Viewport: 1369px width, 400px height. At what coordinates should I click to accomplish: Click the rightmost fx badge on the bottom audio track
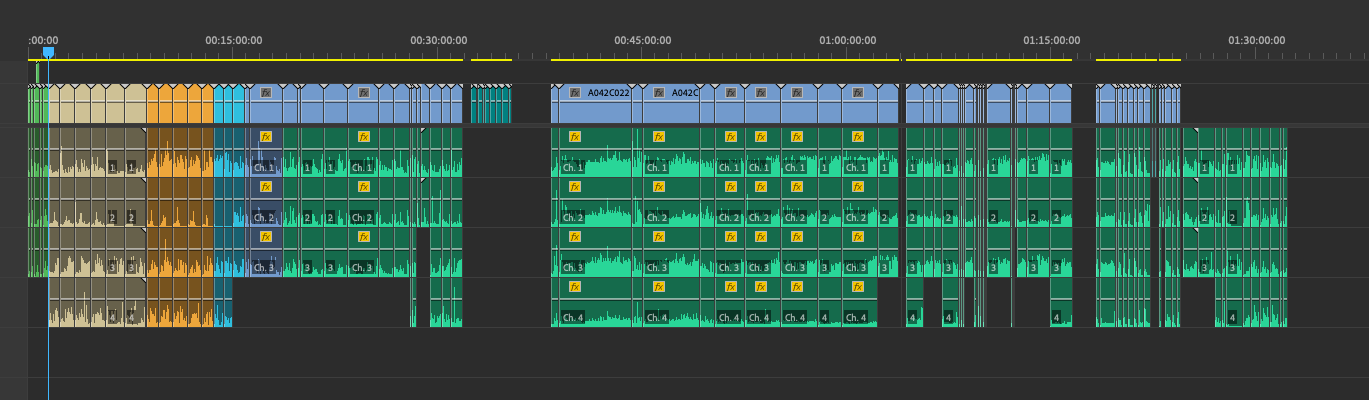coord(857,287)
